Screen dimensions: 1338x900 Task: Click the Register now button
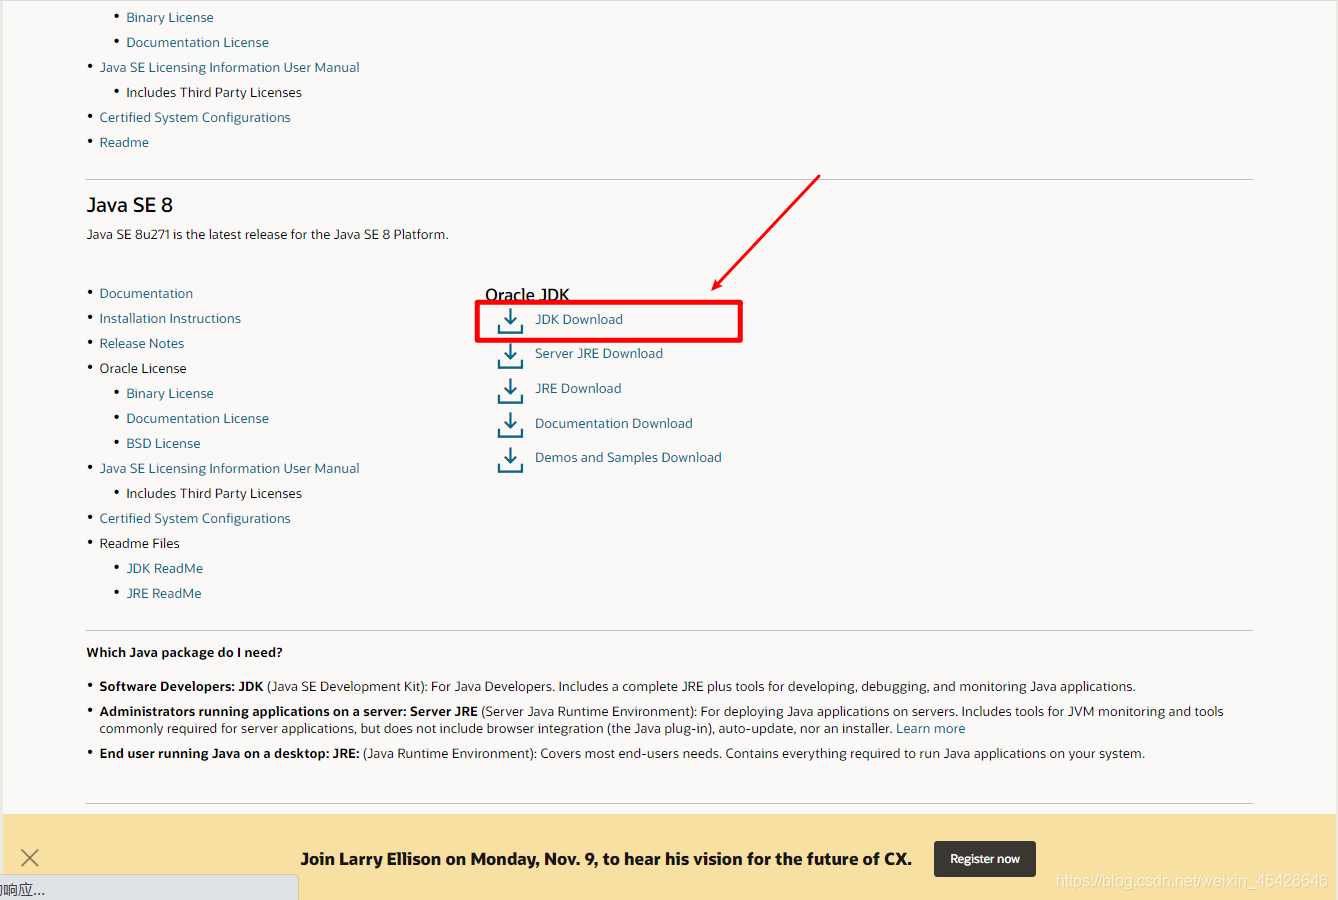[x=985, y=859]
